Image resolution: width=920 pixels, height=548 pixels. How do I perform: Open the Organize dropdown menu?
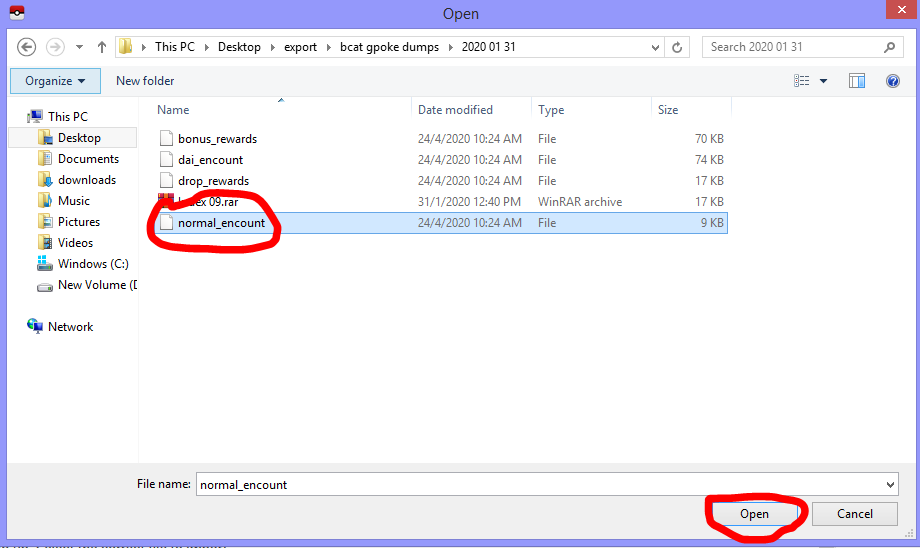56,81
